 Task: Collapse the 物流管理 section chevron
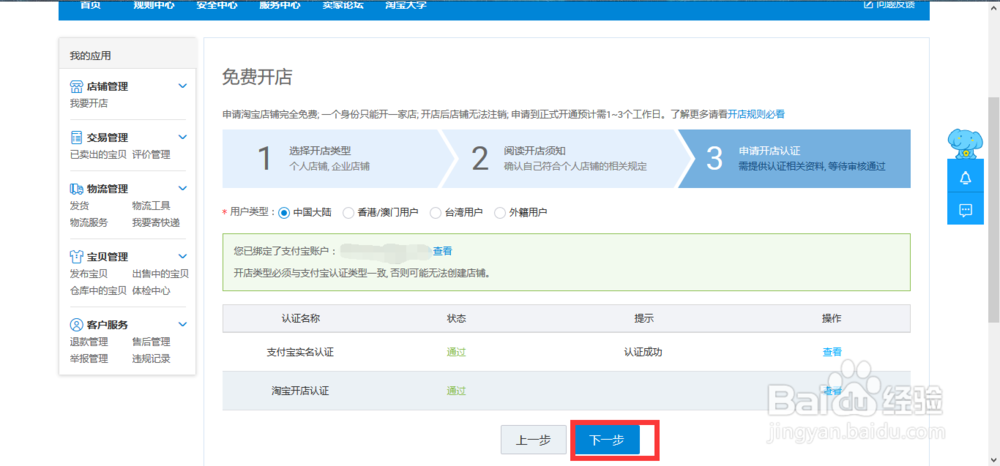182,189
